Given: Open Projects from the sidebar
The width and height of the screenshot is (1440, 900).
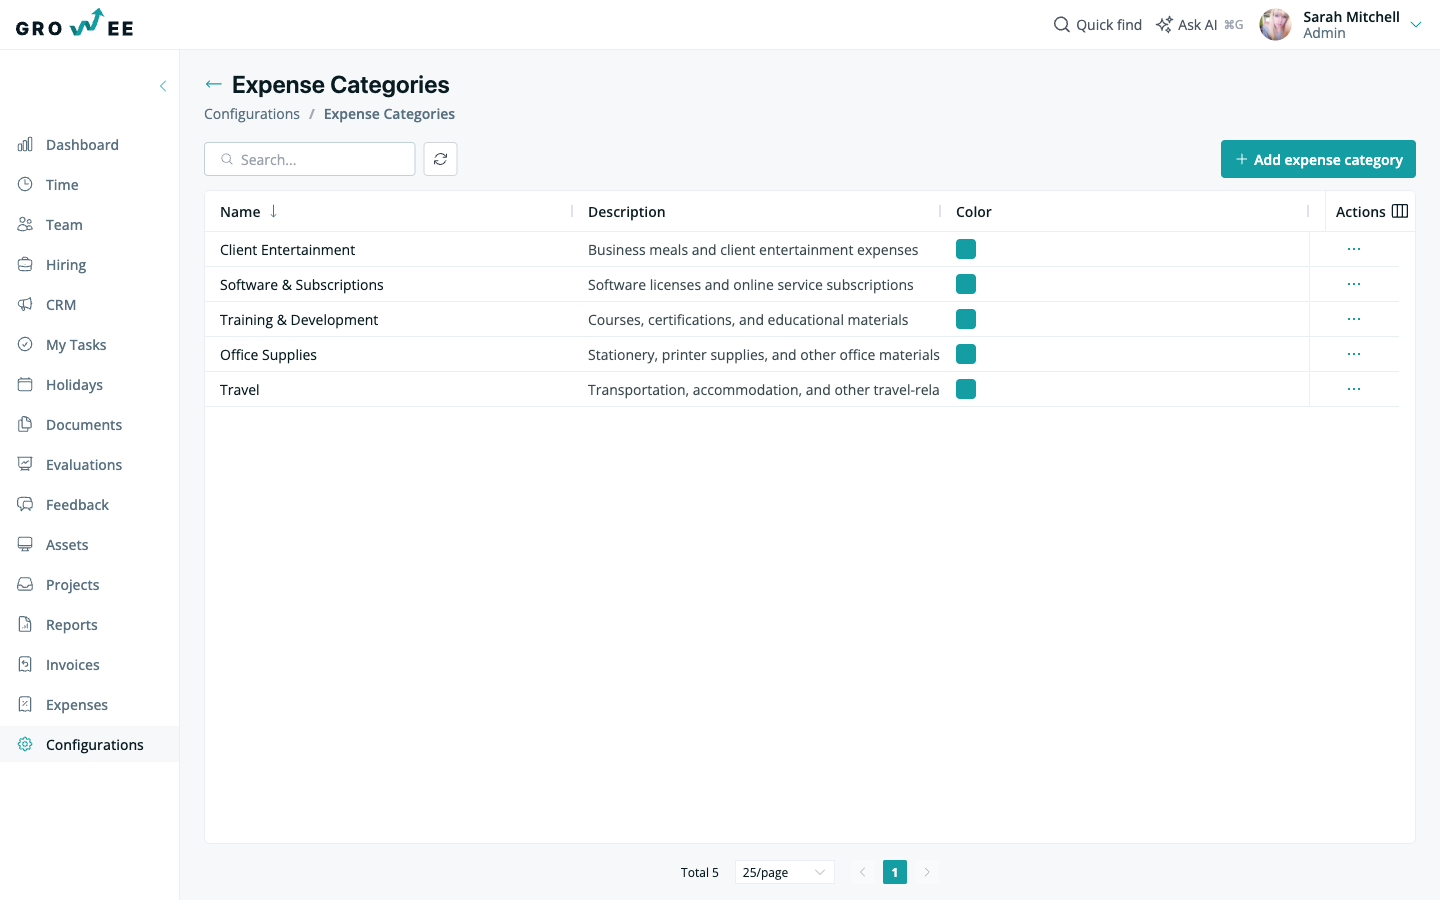Looking at the screenshot, I should coord(72,585).
